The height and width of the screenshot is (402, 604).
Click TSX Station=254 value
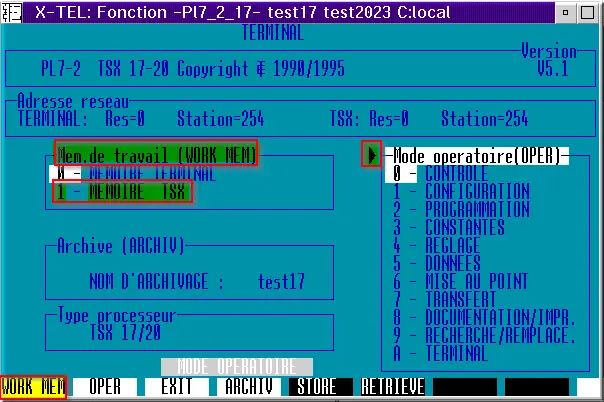485,119
